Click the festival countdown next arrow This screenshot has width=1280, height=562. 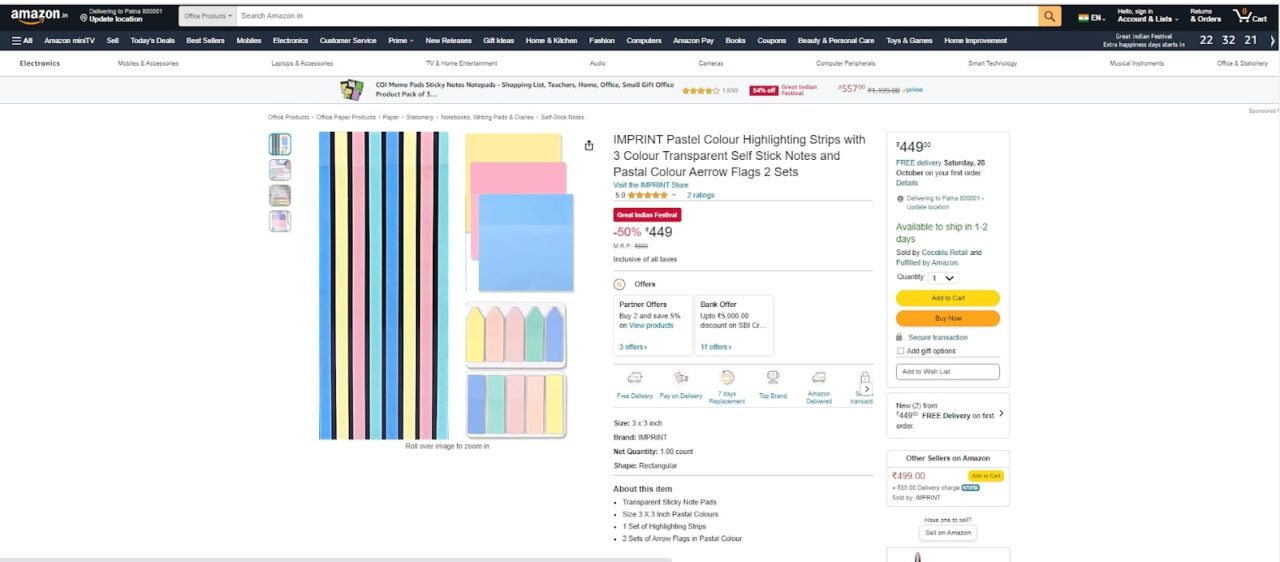click(x=1272, y=40)
